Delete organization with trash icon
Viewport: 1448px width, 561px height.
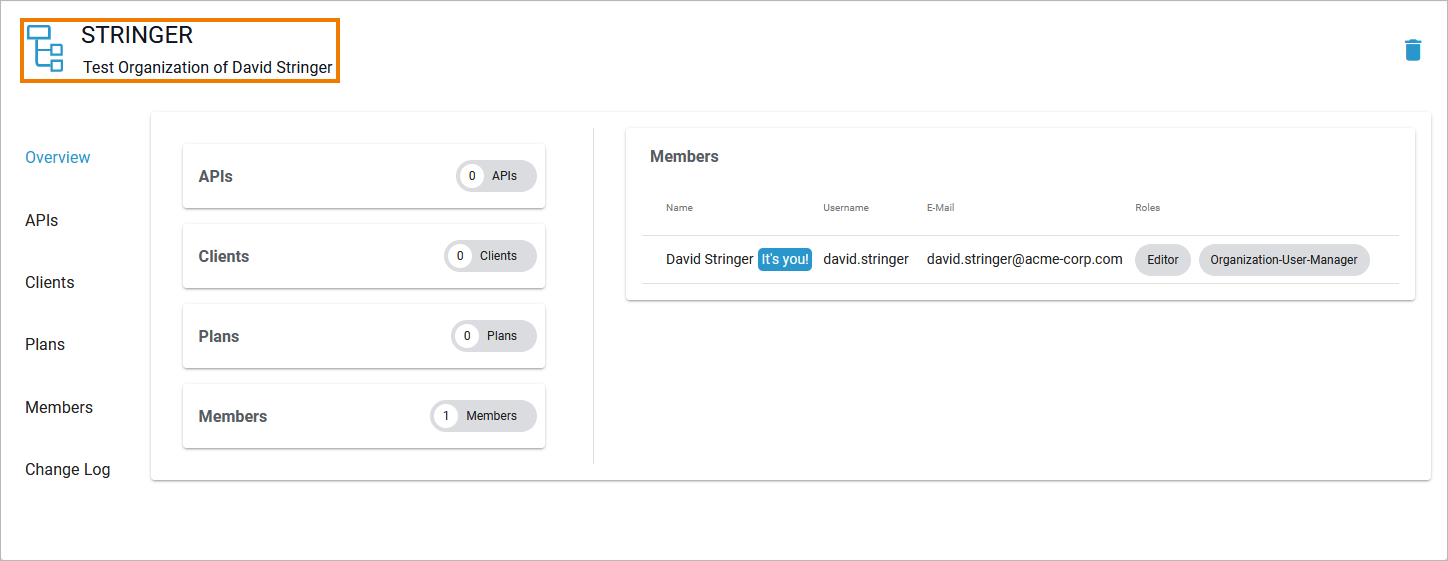click(1413, 50)
